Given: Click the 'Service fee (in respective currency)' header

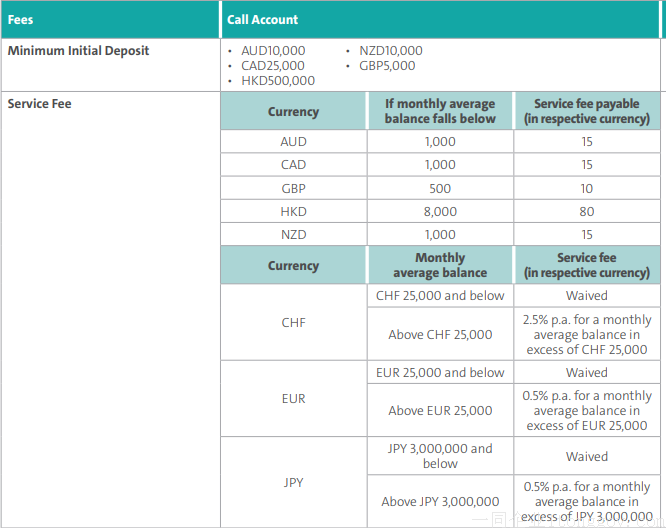Looking at the screenshot, I should pos(587,265).
